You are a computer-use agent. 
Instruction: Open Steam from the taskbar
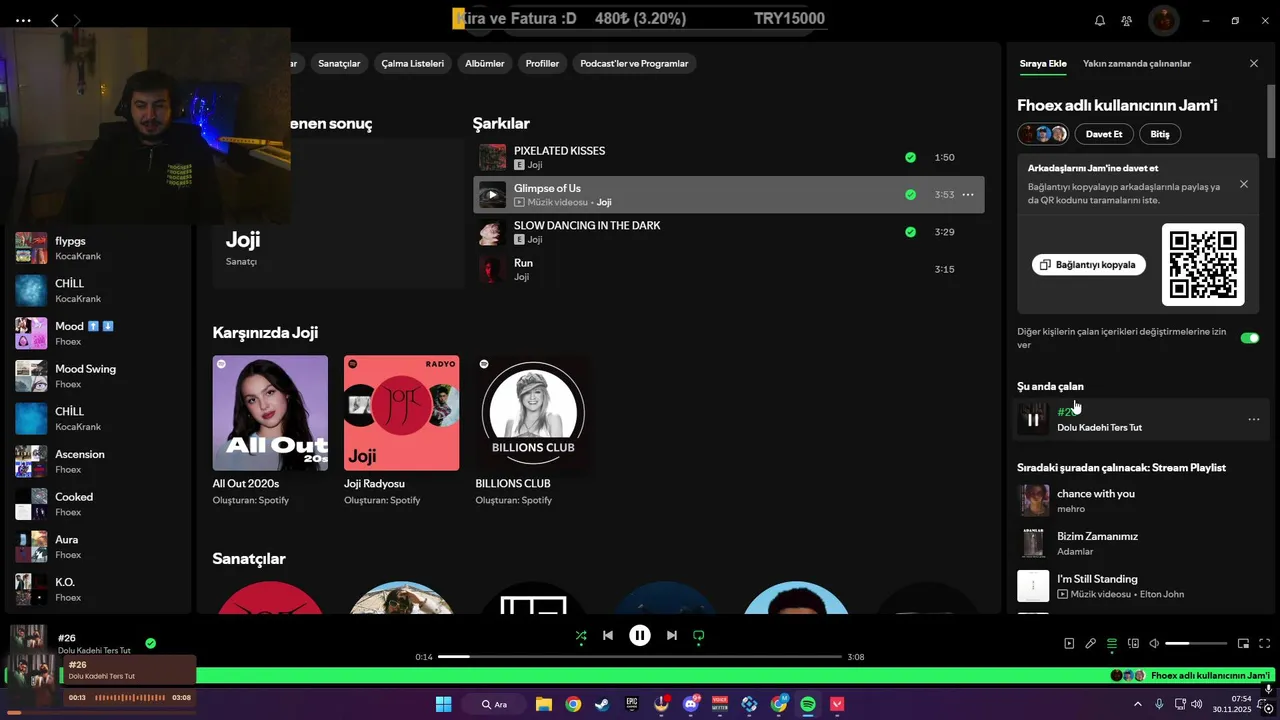(602, 704)
